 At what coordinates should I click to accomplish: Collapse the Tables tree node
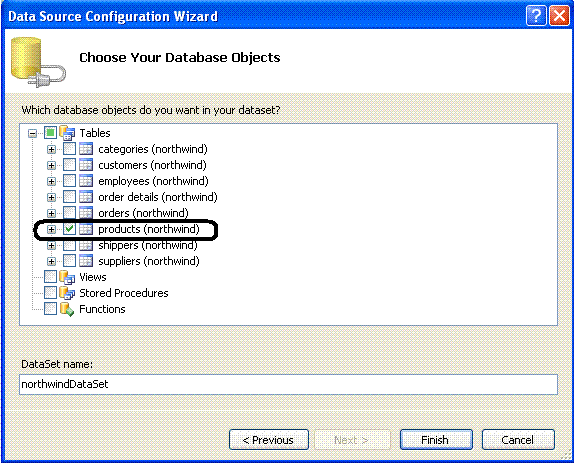pos(33,133)
